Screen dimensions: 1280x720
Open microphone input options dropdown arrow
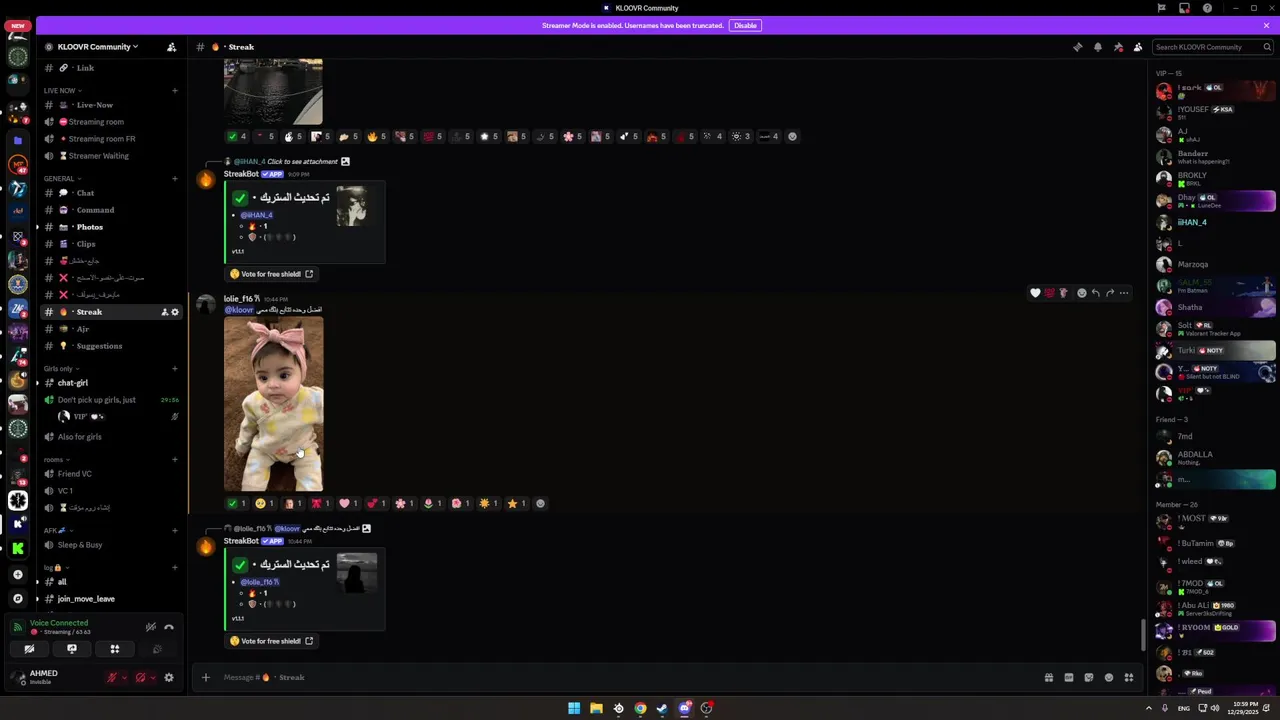[x=124, y=677]
